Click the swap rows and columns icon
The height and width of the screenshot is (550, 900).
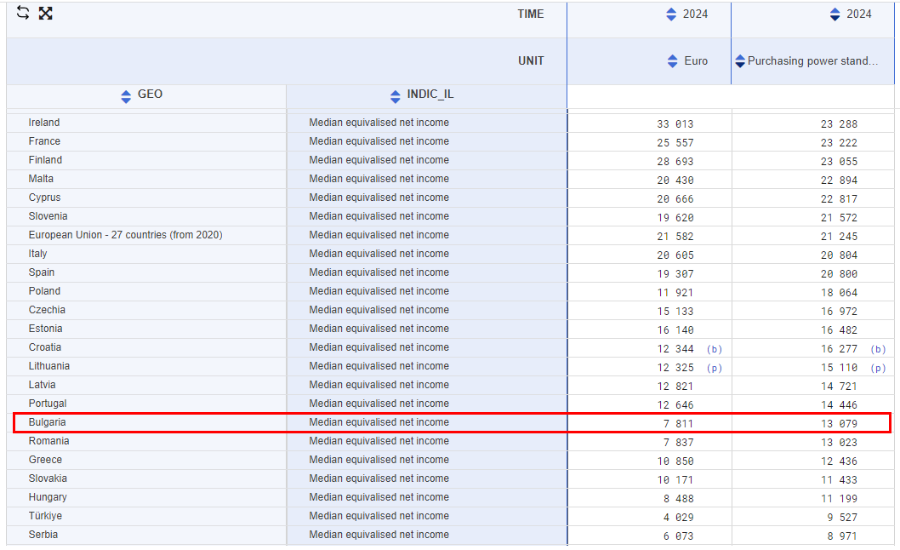pos(22,13)
